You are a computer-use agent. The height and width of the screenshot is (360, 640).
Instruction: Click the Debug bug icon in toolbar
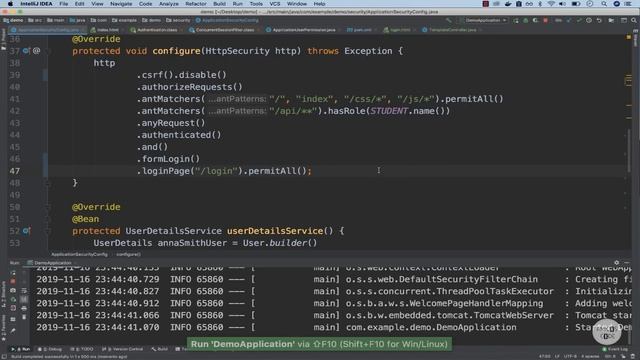point(526,20)
